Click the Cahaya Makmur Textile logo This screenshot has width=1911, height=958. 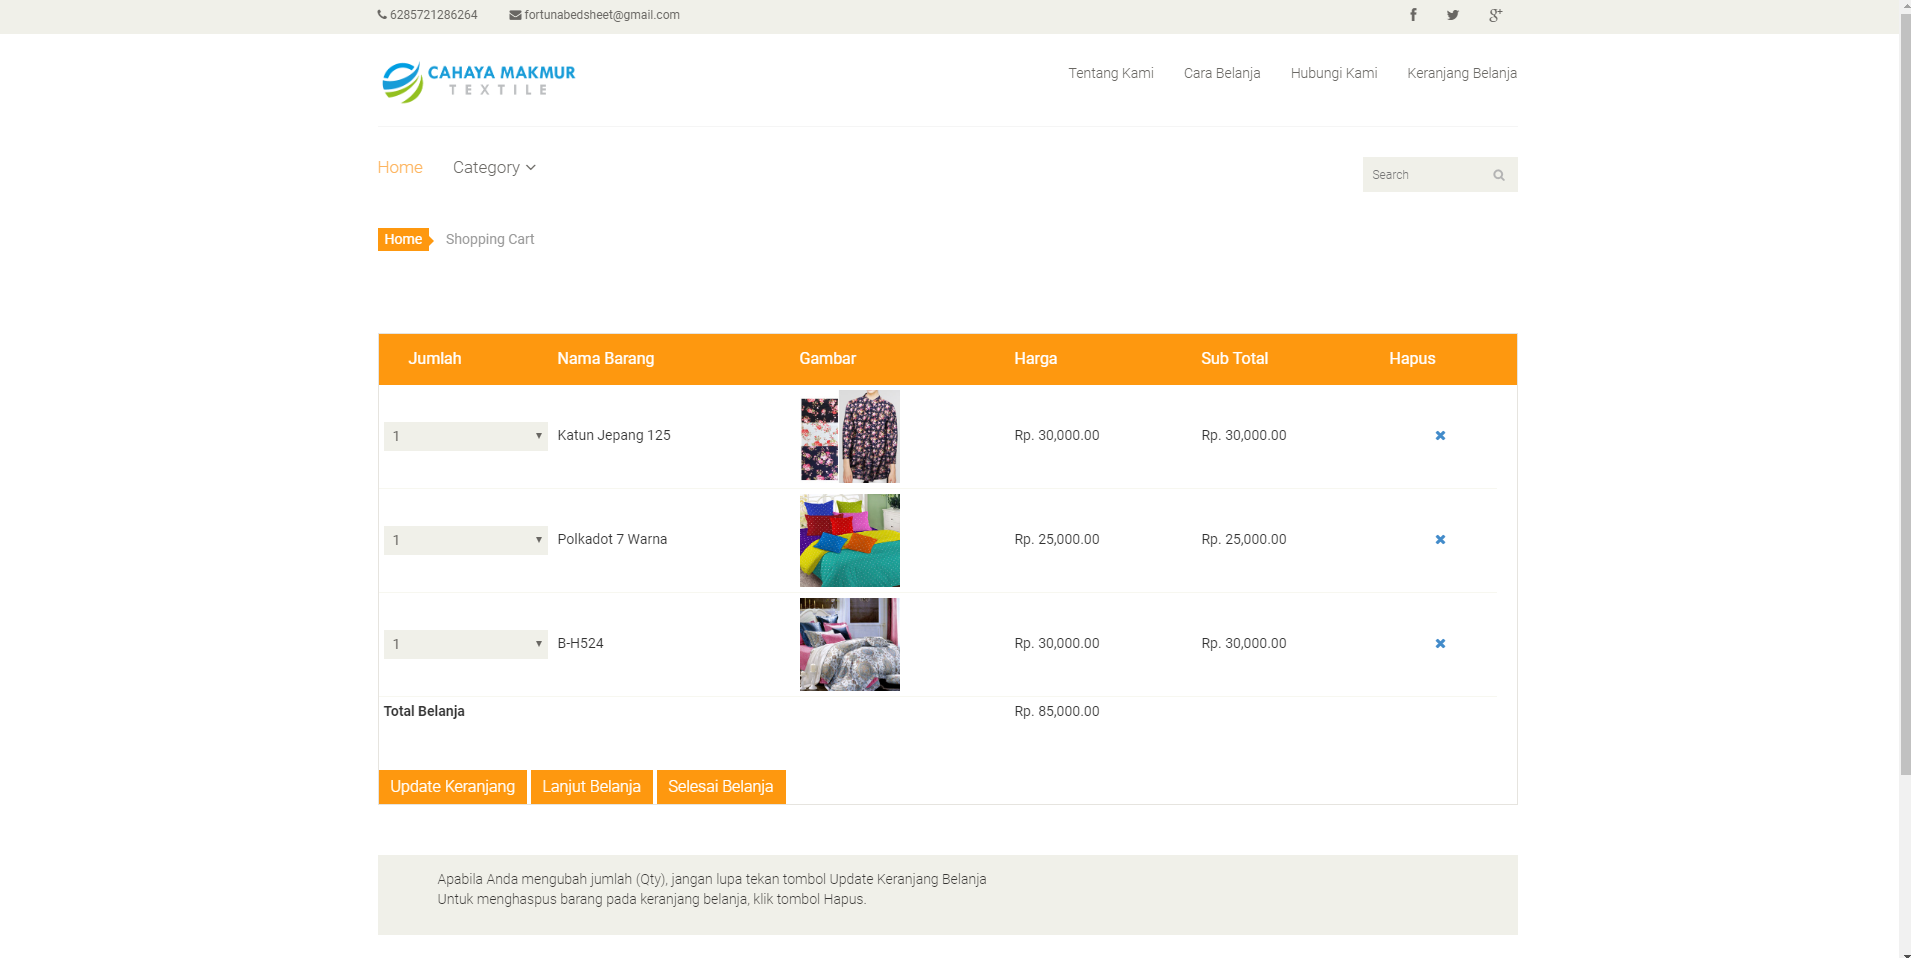478,81
